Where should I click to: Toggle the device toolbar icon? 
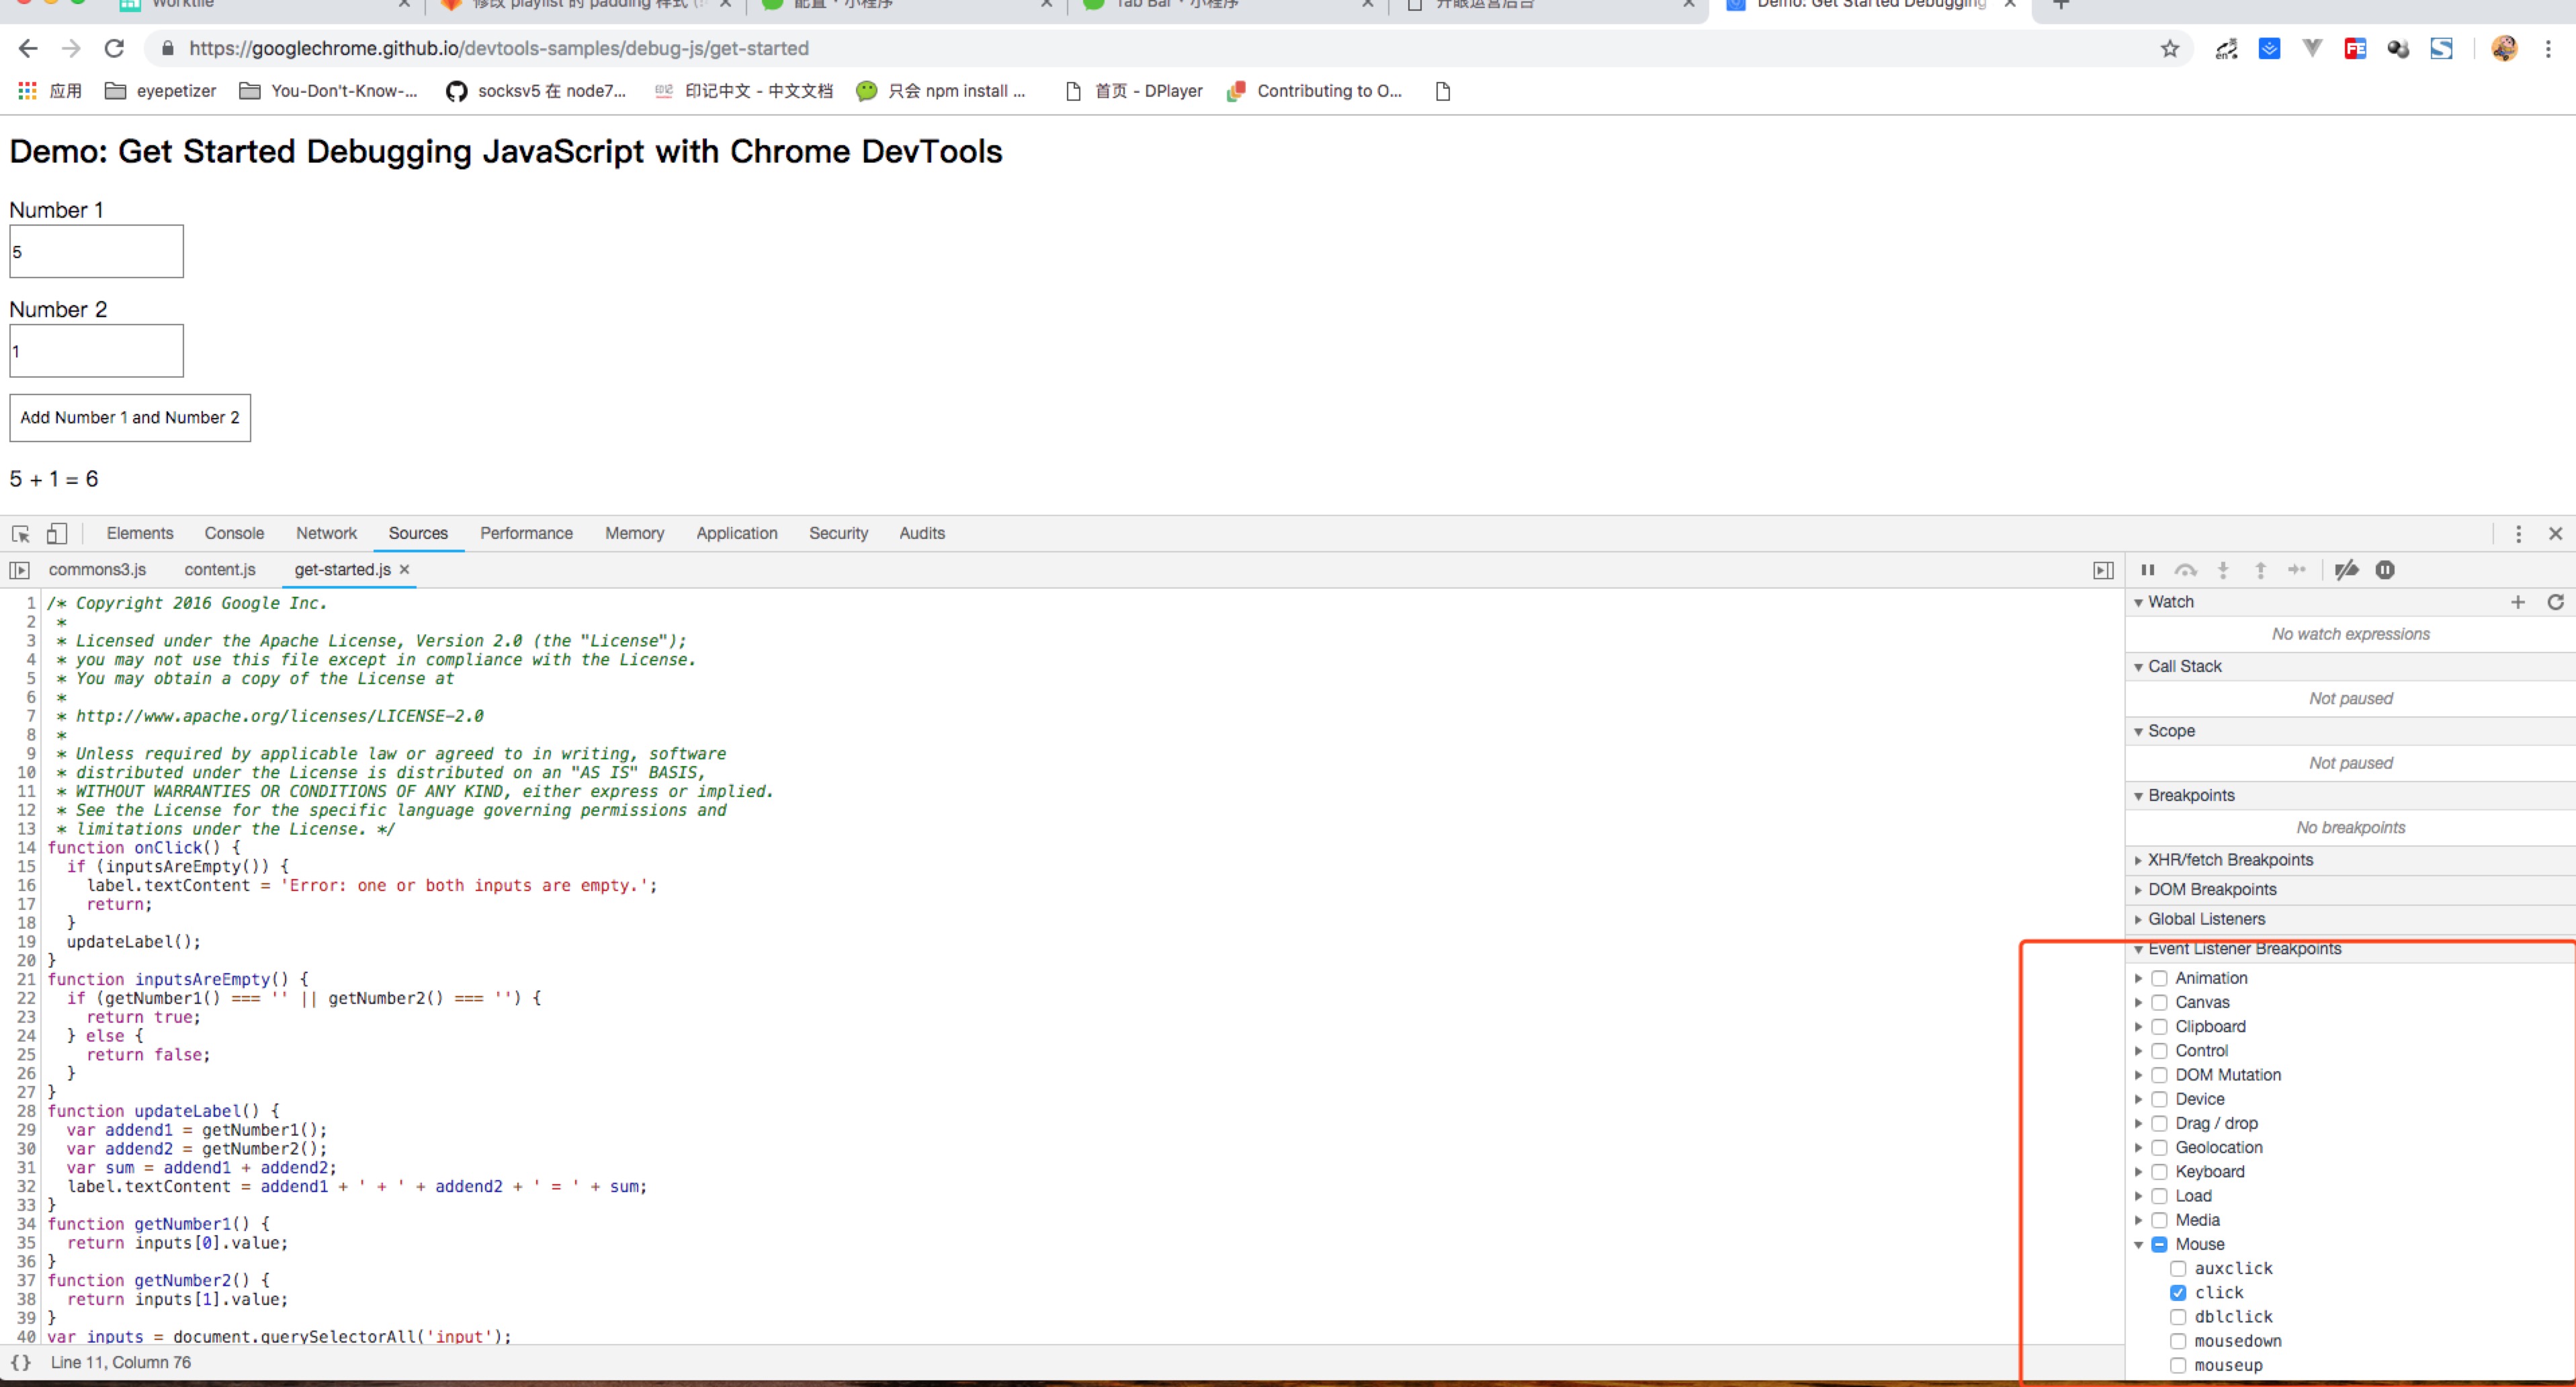coord(57,533)
